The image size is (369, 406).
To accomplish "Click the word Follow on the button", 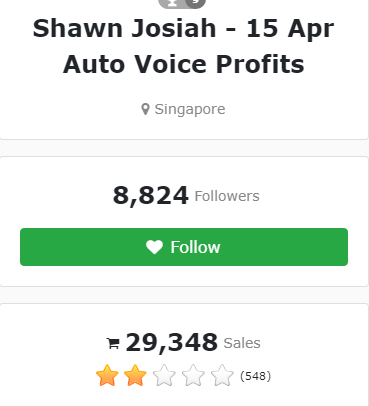I will tap(195, 247).
